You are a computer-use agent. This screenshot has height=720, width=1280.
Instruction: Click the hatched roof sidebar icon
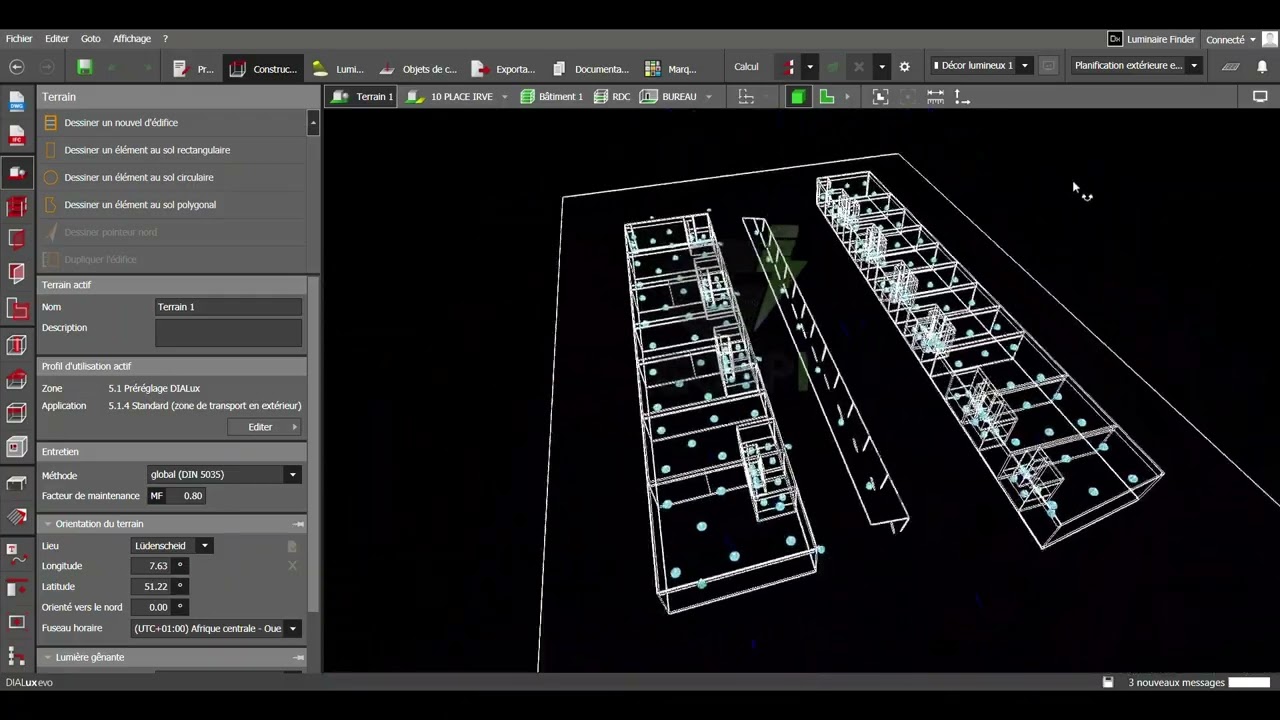(x=17, y=517)
